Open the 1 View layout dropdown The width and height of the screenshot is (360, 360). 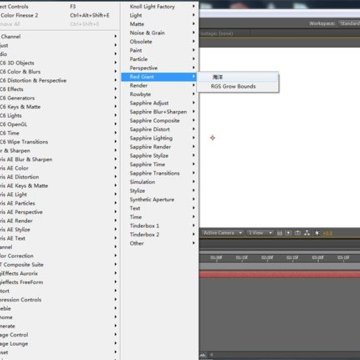point(260,233)
